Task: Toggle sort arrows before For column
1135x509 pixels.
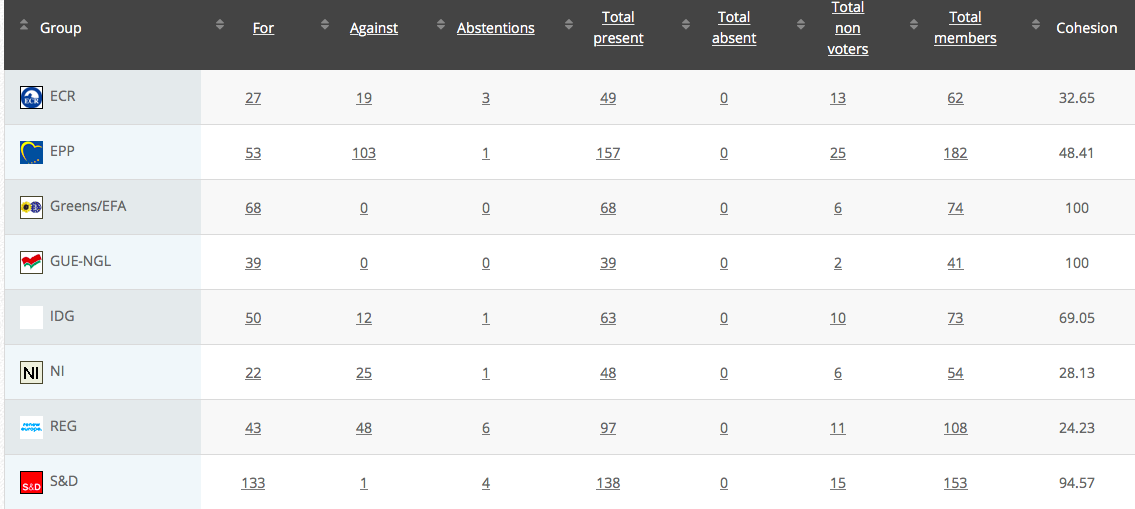Action: coord(220,26)
